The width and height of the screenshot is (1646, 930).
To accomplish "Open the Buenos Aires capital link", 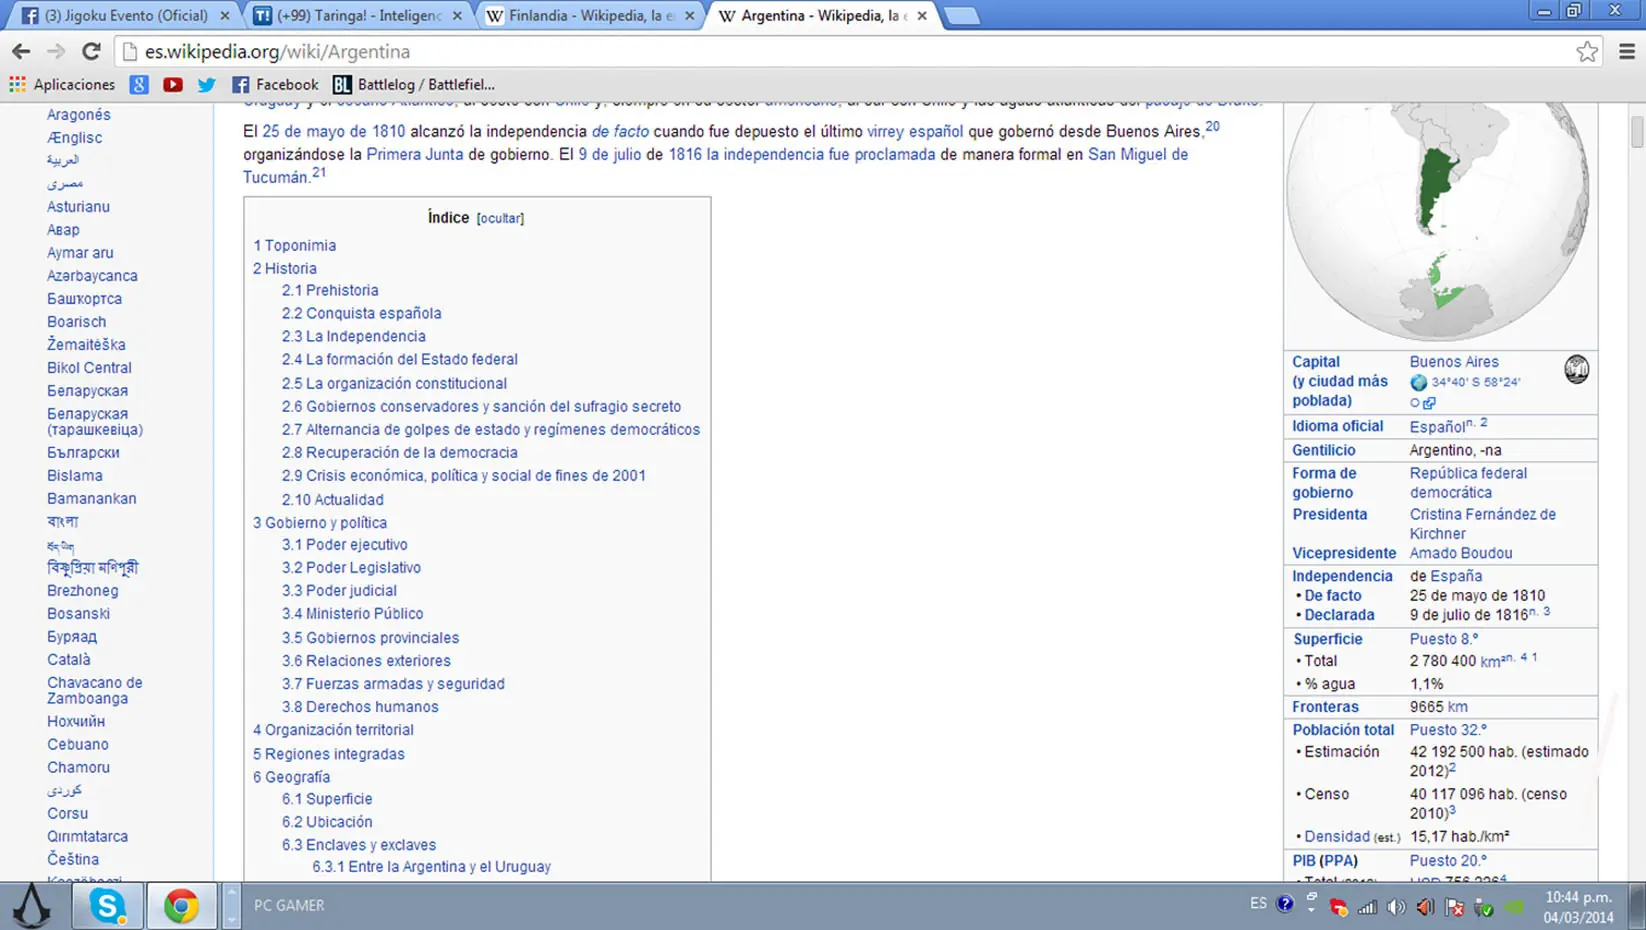I will point(1454,362).
